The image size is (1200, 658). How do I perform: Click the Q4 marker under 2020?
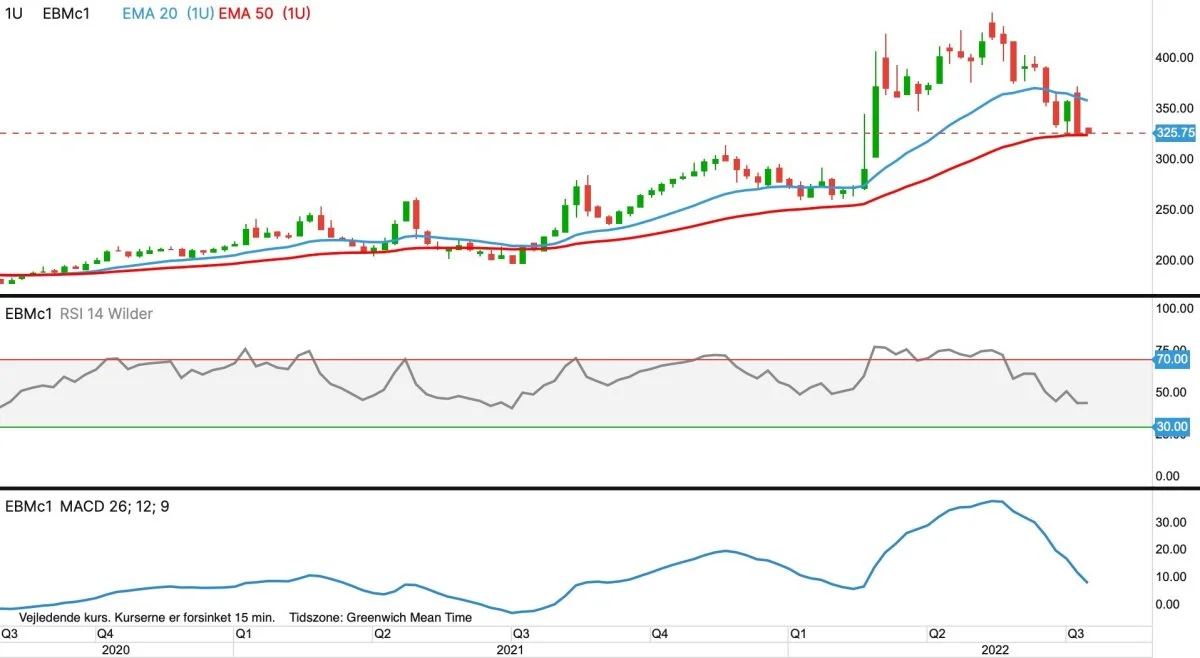point(104,633)
